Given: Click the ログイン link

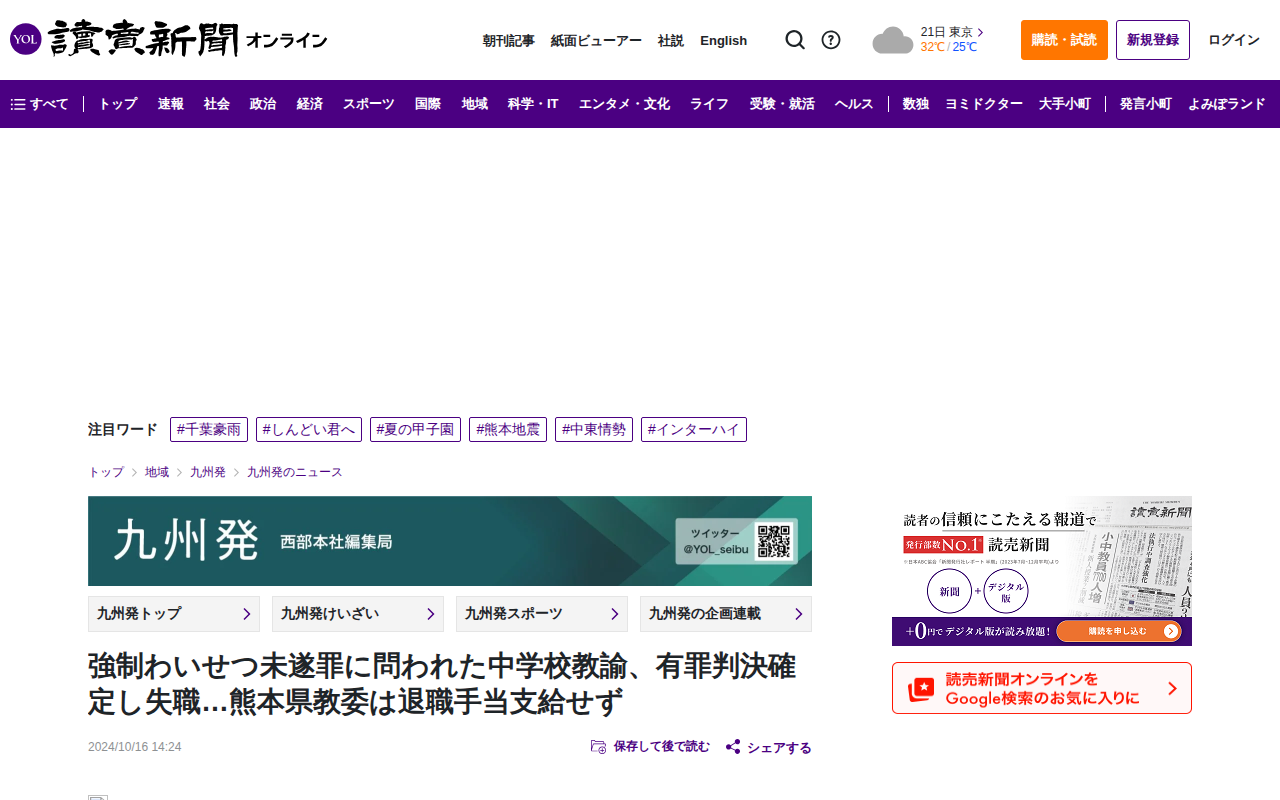Looking at the screenshot, I should [1234, 40].
